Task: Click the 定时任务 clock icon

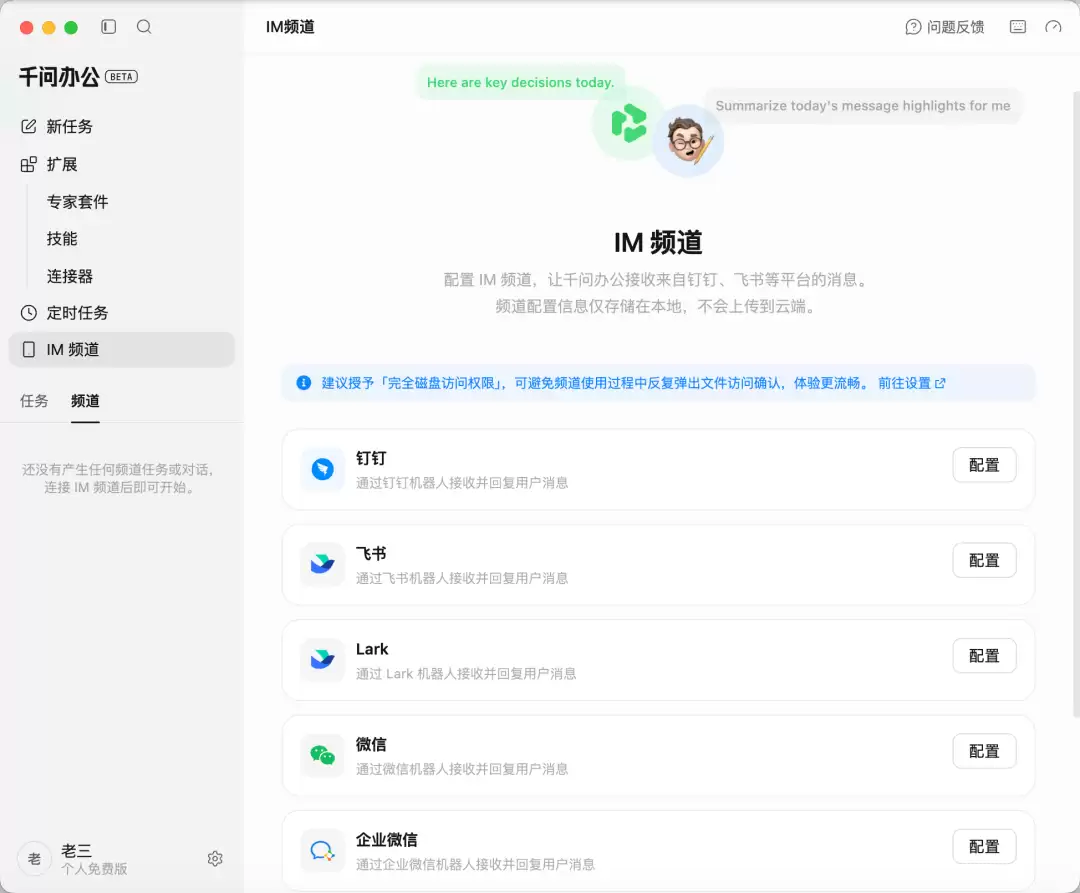Action: point(28,313)
